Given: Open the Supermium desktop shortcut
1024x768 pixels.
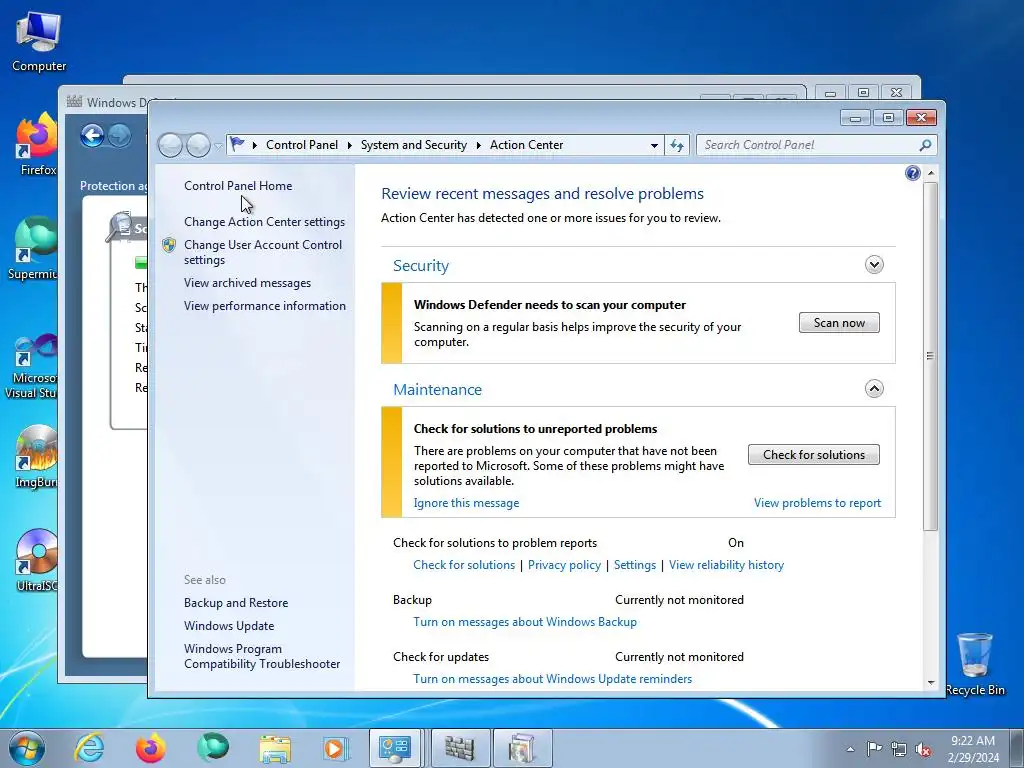Looking at the screenshot, I should point(33,248).
